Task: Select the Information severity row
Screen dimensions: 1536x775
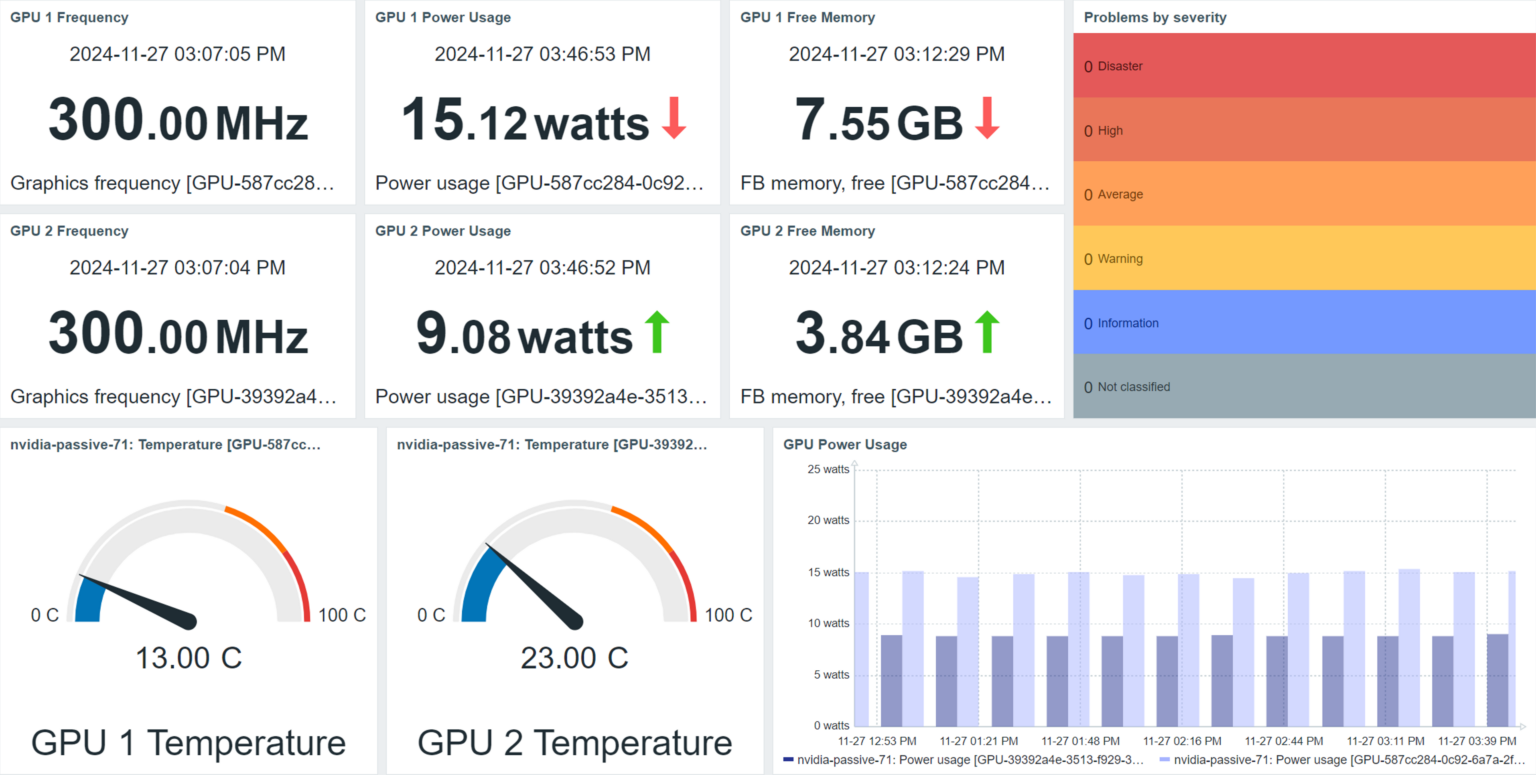Action: [1300, 323]
